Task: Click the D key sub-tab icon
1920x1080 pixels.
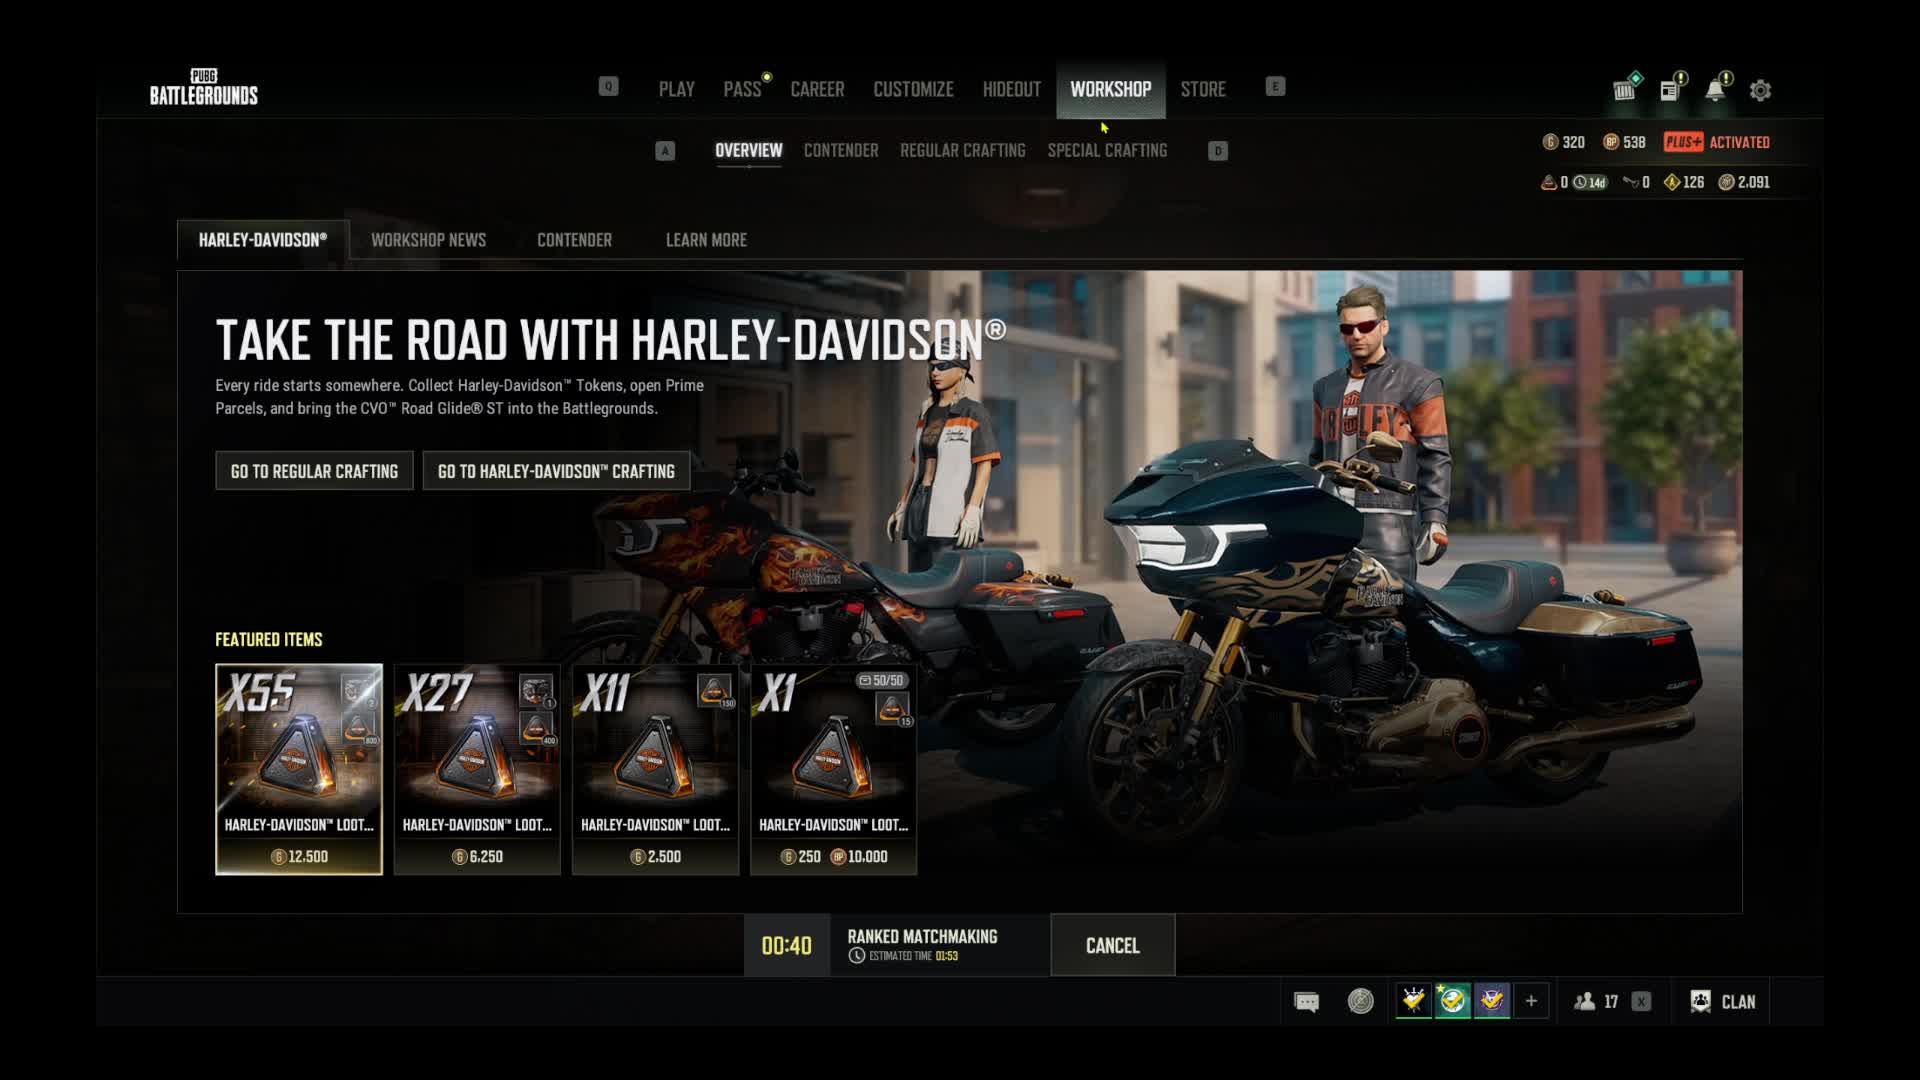Action: tap(1217, 151)
